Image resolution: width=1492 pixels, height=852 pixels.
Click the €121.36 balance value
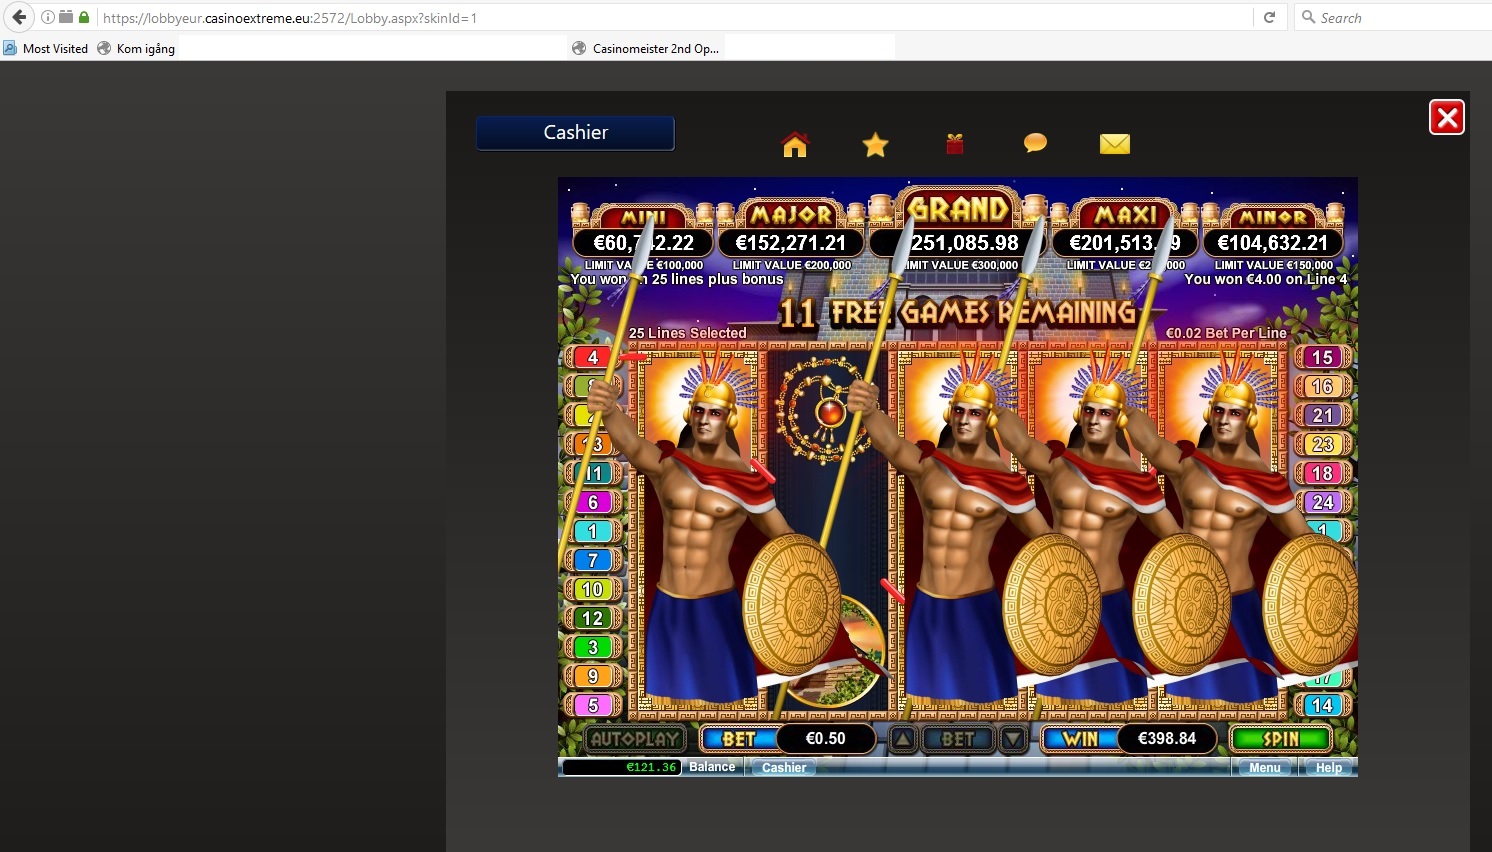(x=622, y=767)
